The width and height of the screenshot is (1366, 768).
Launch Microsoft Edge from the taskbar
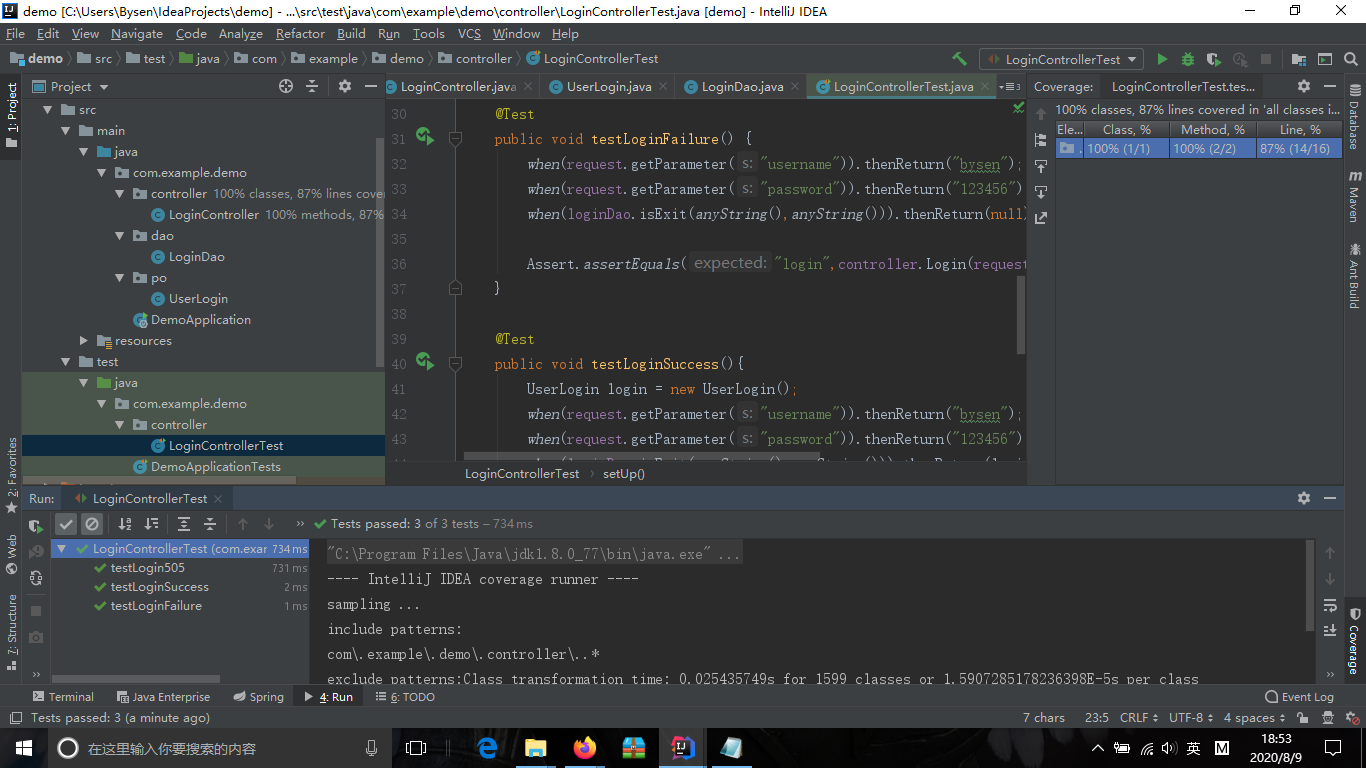click(486, 748)
